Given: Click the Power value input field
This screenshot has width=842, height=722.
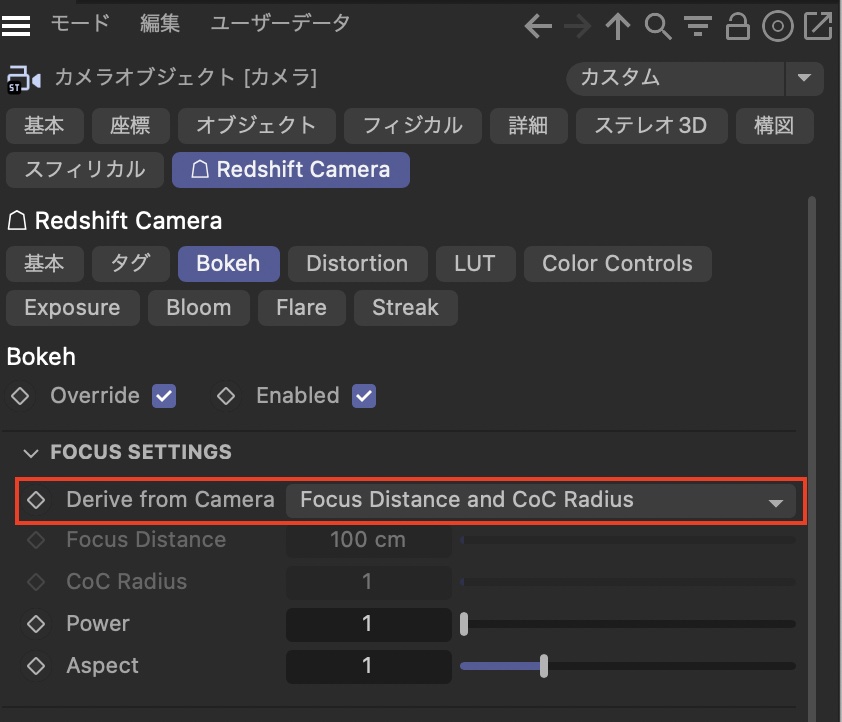Looking at the screenshot, I should coord(367,624).
